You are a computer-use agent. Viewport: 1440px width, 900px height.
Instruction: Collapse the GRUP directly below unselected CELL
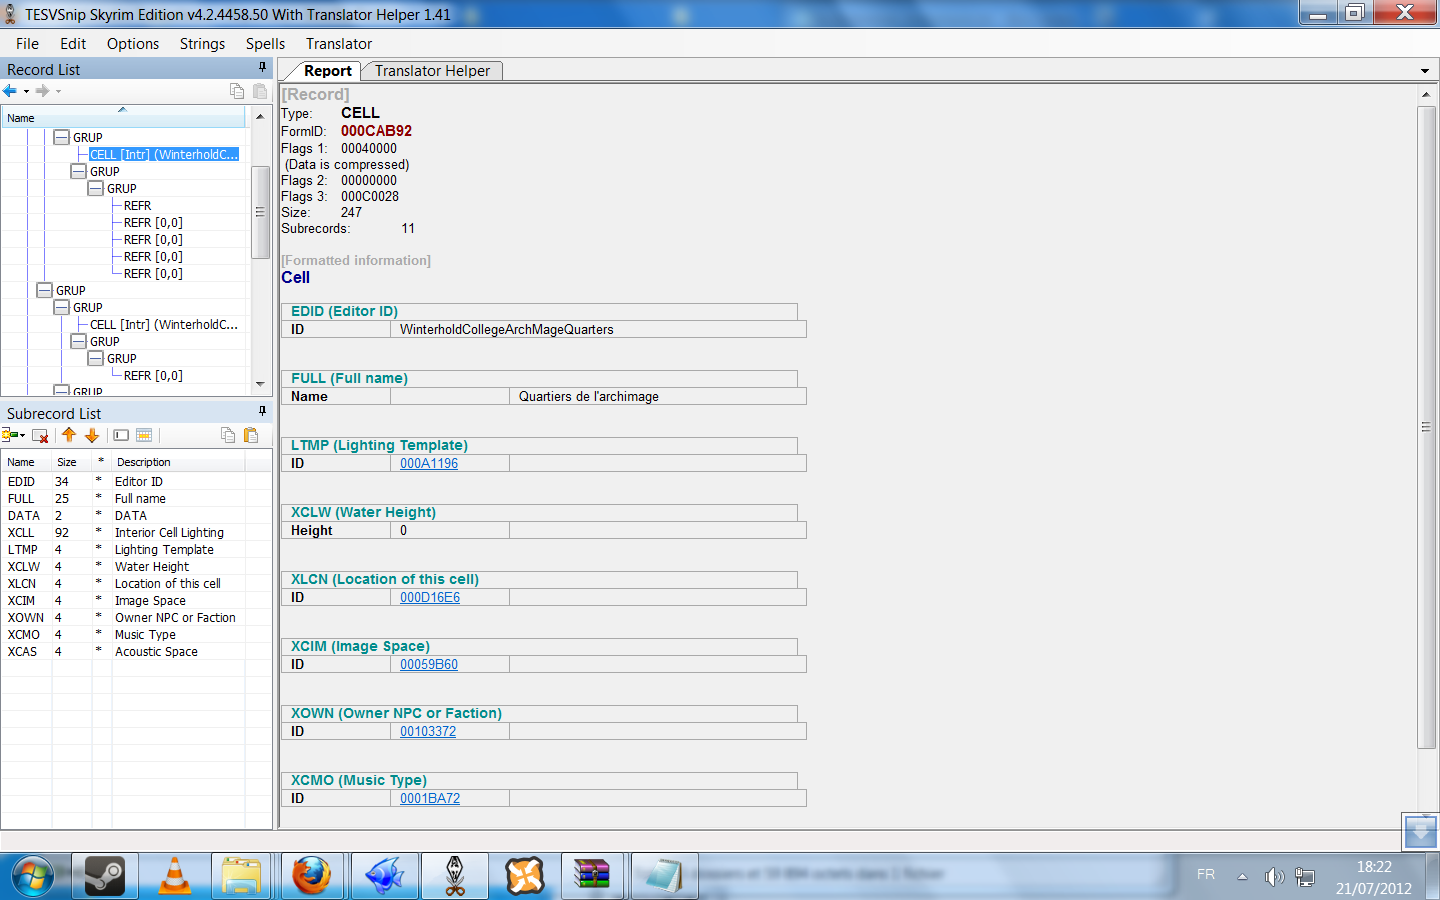(79, 341)
